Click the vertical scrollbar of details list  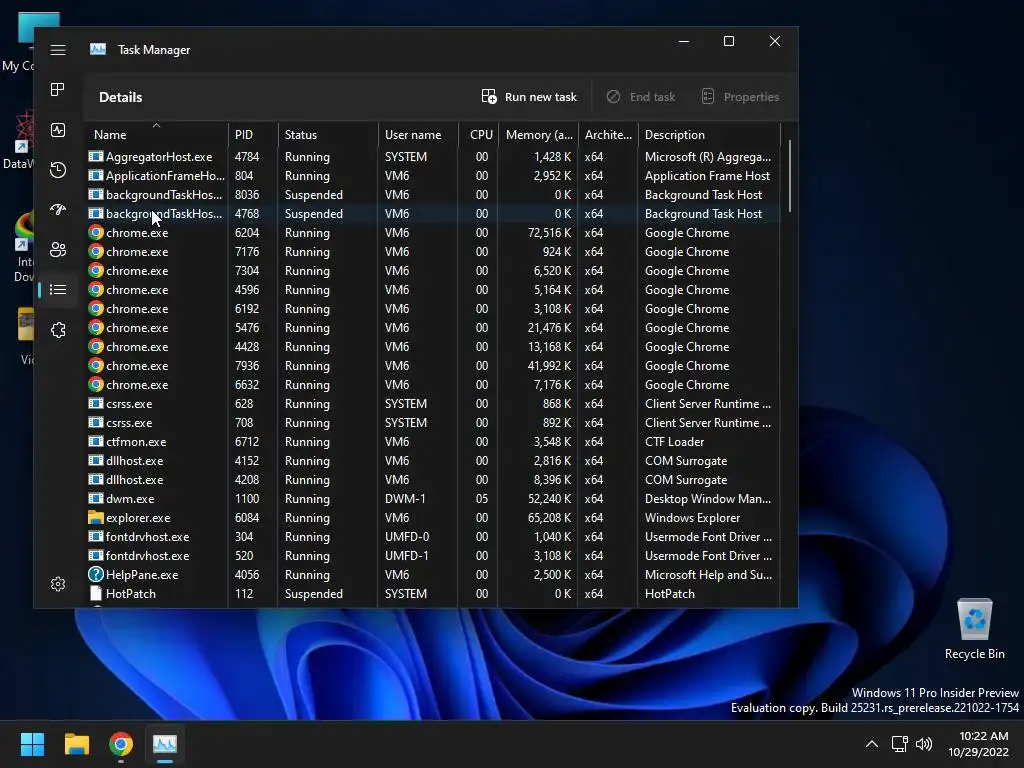click(790, 176)
